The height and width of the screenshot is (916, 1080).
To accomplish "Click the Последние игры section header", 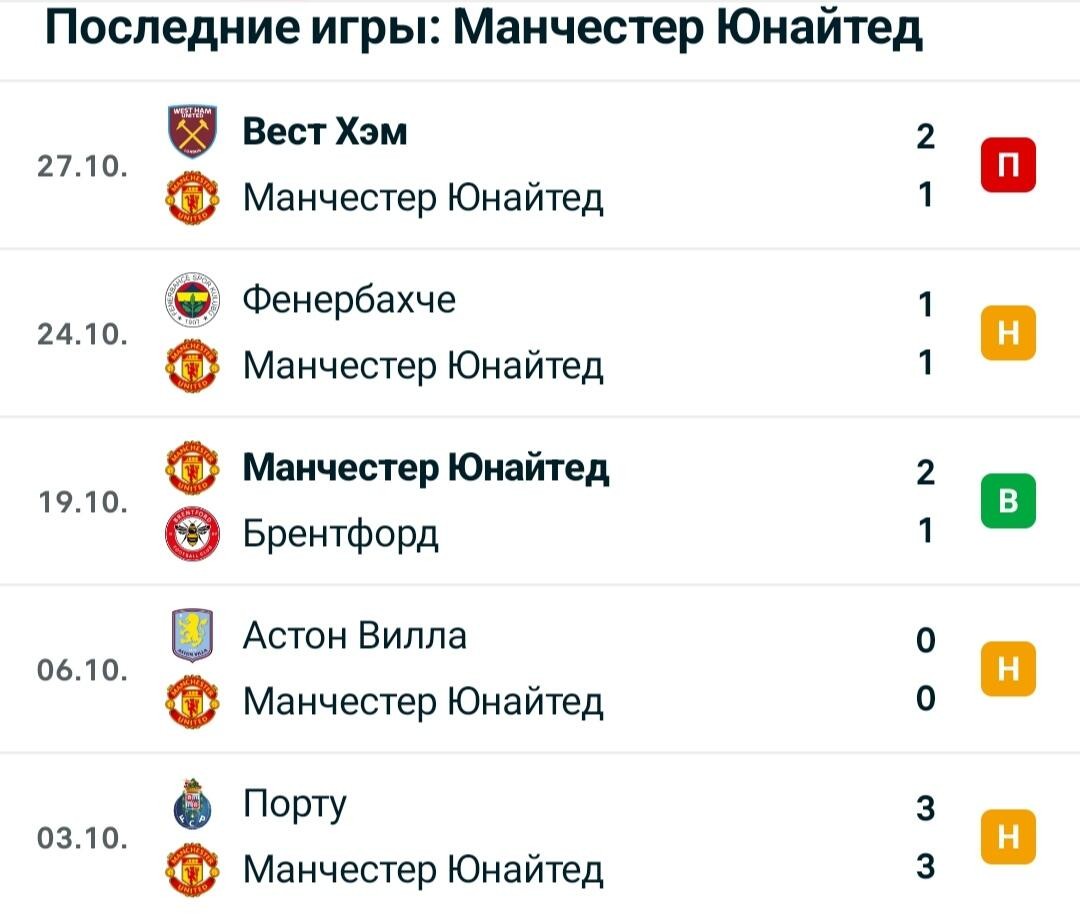I will point(484,29).
